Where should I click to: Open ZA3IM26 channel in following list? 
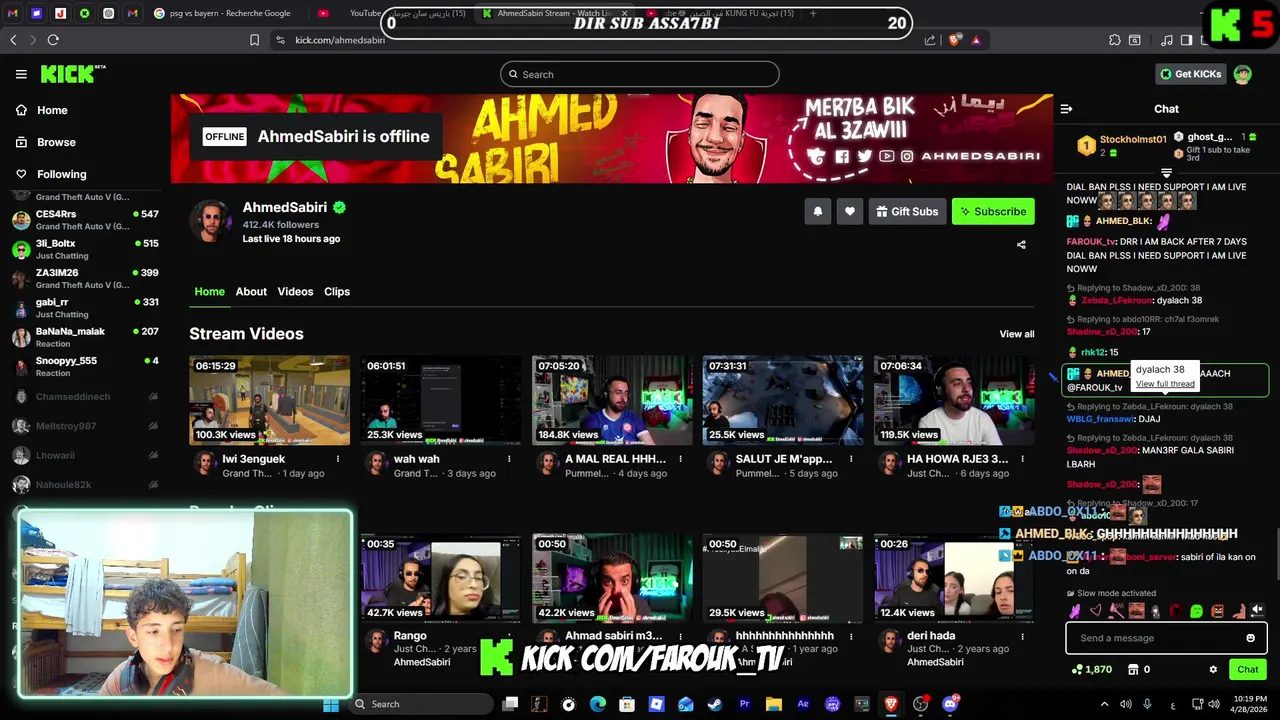point(85,278)
